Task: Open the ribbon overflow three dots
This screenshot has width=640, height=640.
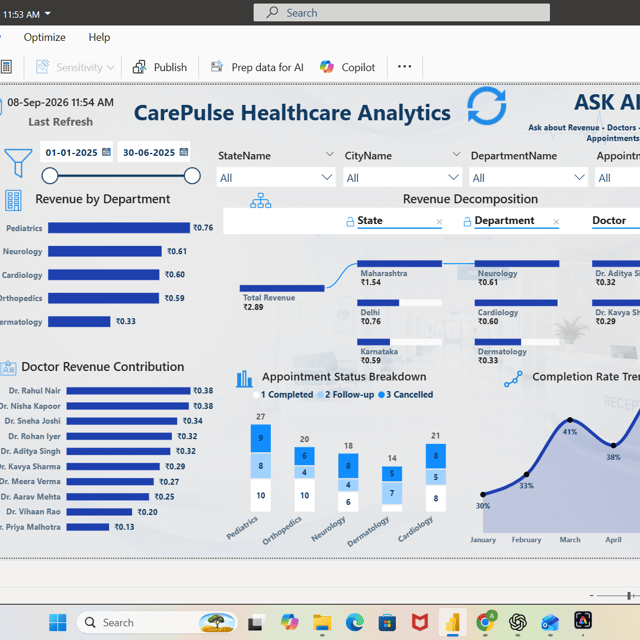Action: pos(404,66)
